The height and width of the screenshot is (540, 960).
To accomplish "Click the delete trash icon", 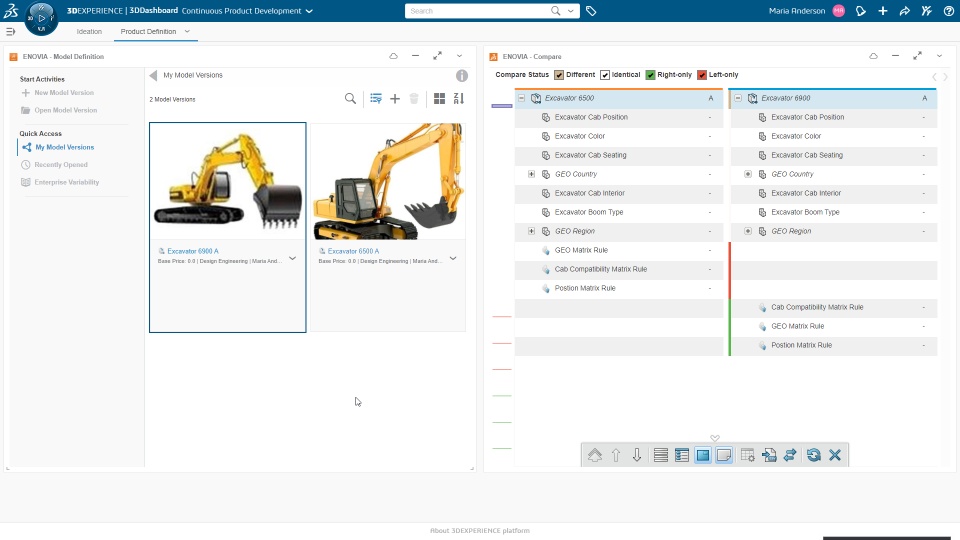I will pos(414,99).
